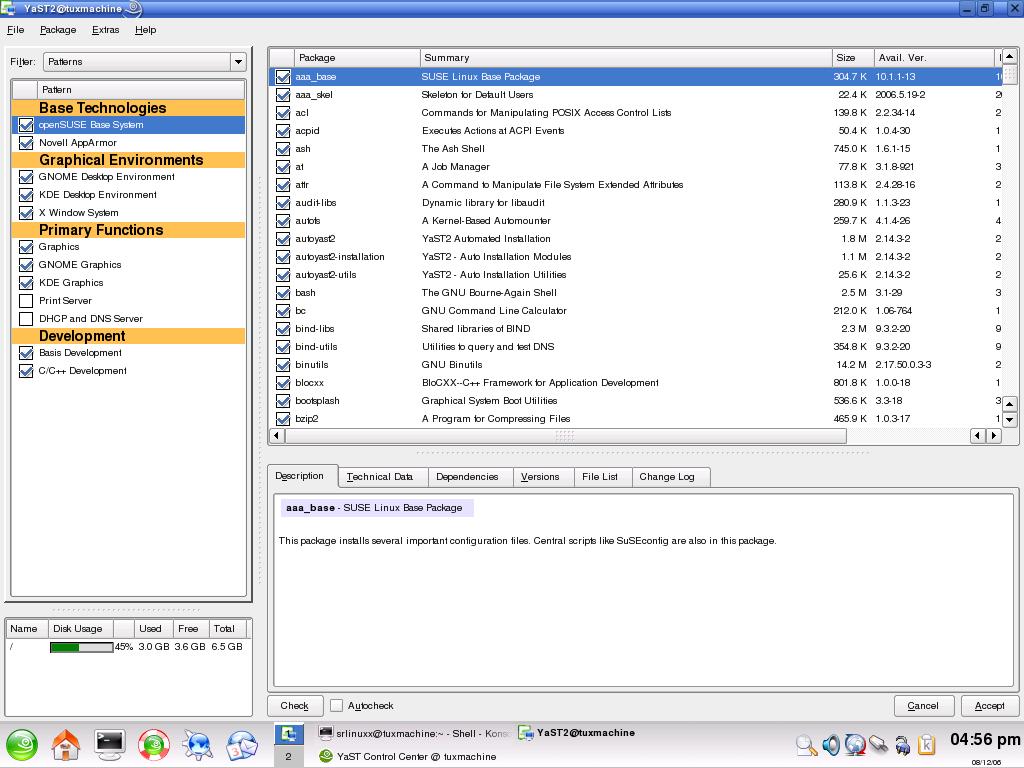The image size is (1024, 768).
Task: Click the YaST2 window title bar icon
Action: pyautogui.click(x=8, y=8)
